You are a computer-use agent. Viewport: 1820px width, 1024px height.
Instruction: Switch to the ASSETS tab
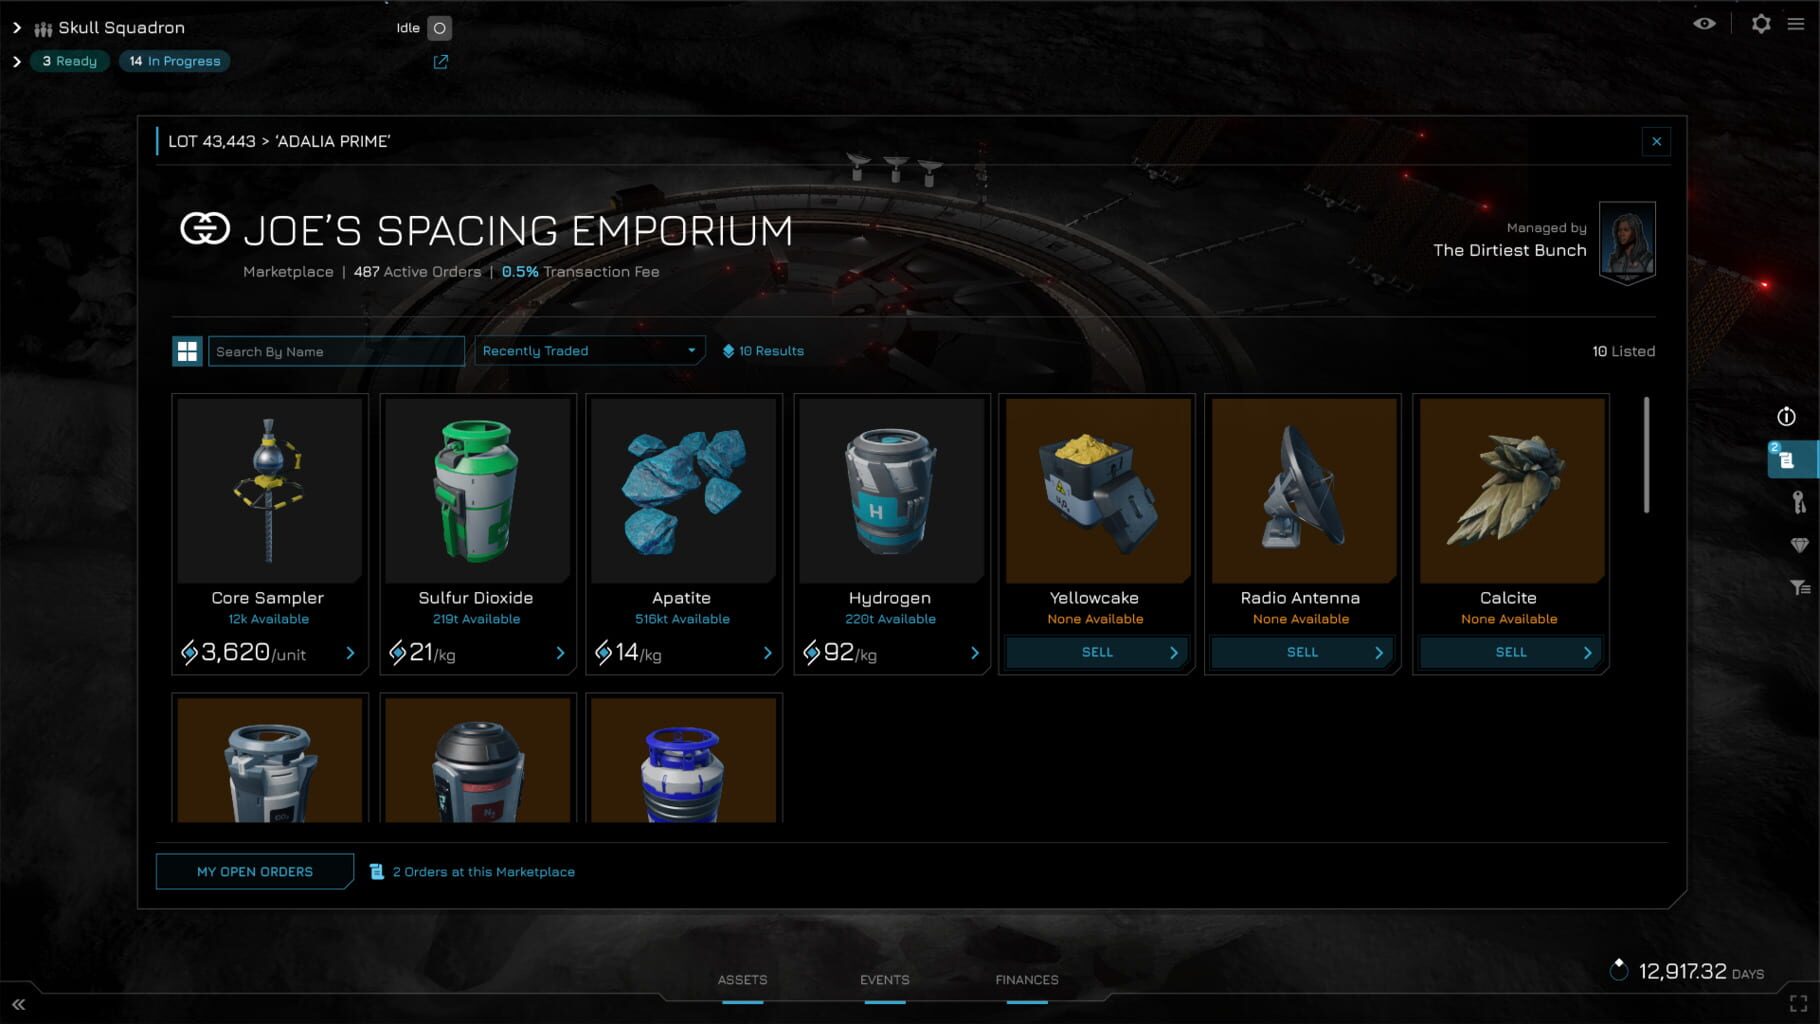(742, 980)
